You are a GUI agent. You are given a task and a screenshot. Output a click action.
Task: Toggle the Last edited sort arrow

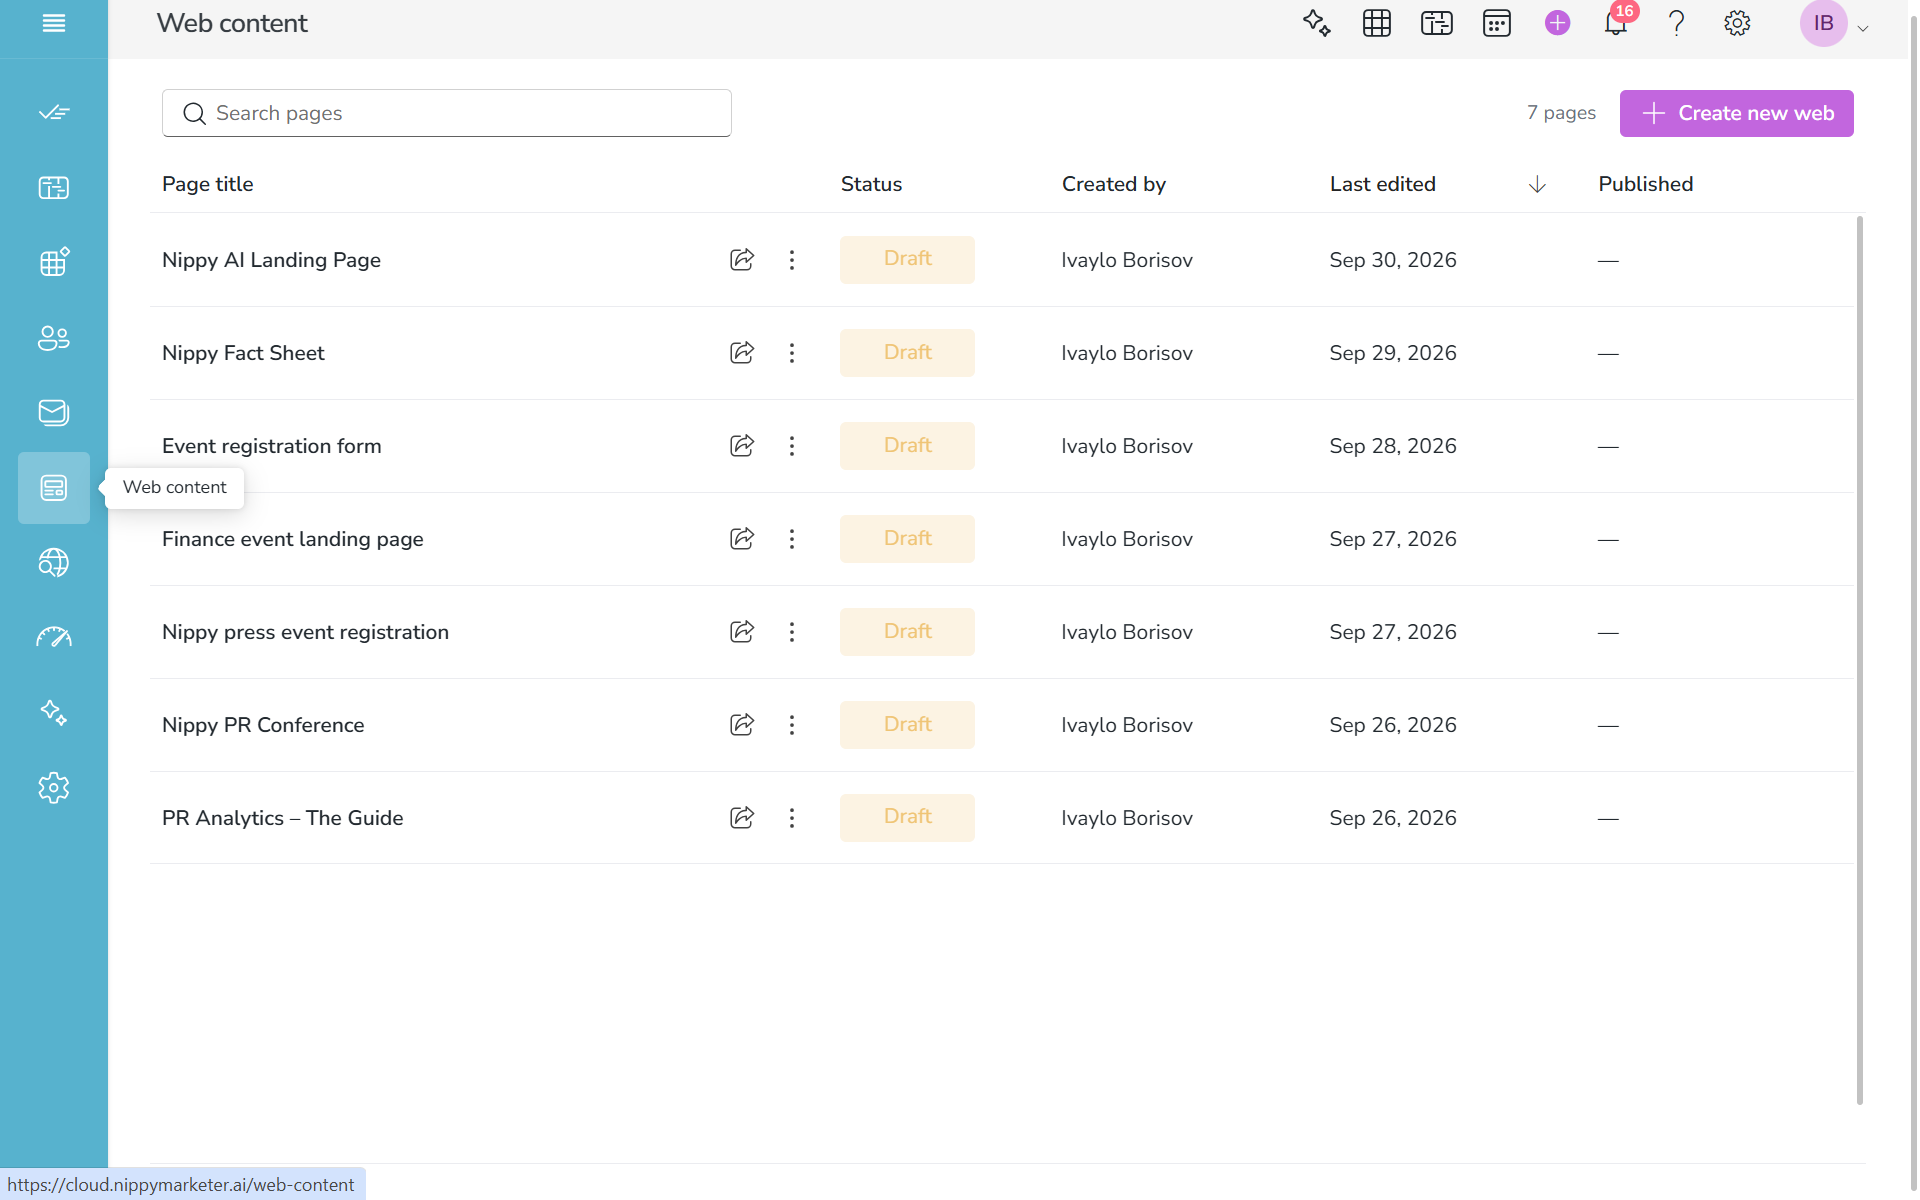(1537, 184)
